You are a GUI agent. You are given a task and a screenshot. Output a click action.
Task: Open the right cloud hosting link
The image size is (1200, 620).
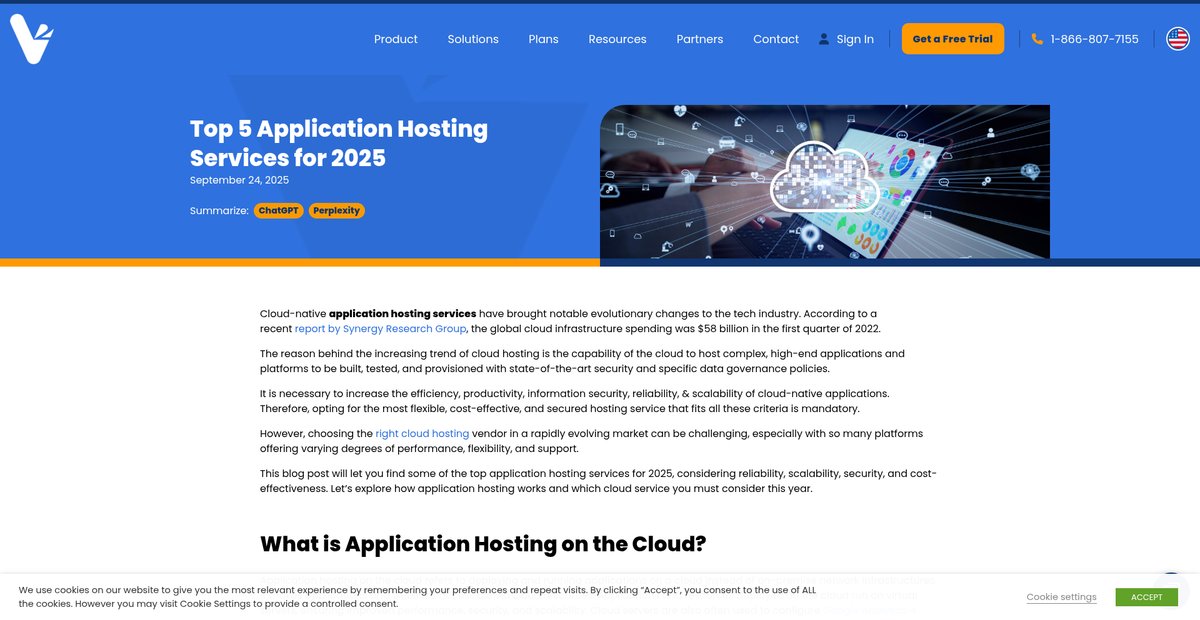coord(422,434)
